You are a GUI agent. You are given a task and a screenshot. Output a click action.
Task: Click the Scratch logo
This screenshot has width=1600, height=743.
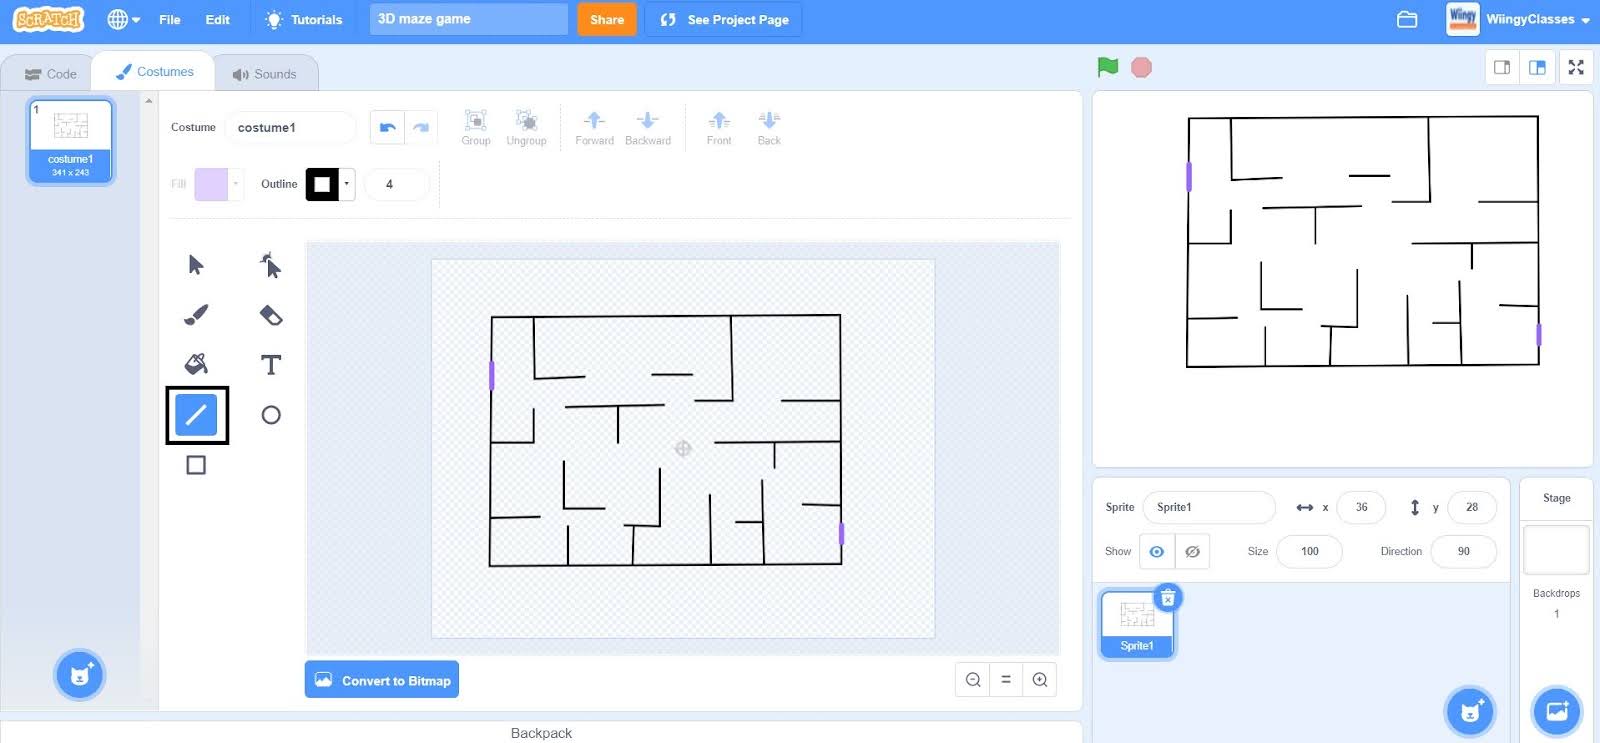(49, 19)
